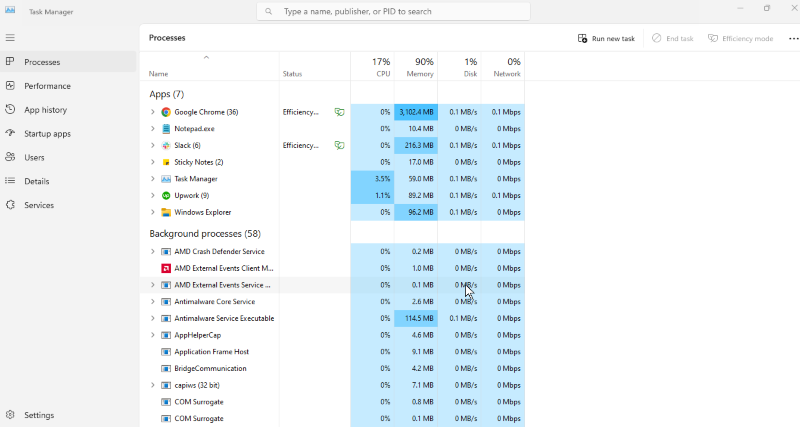Sort processes by Memory column
Screen dimensions: 800x427
417,67
